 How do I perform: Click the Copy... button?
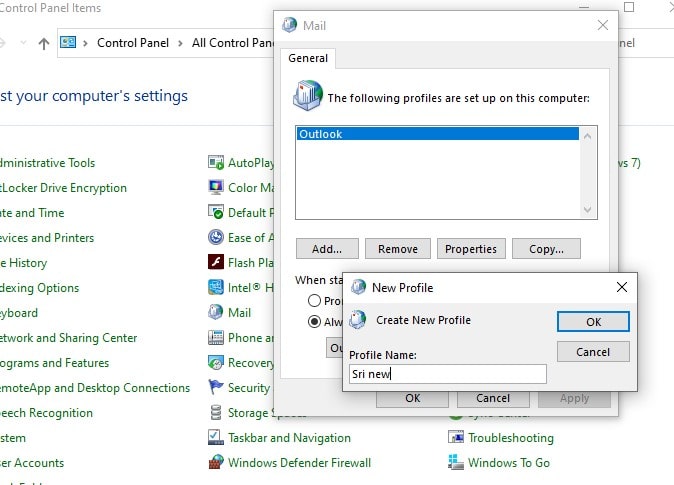click(546, 249)
